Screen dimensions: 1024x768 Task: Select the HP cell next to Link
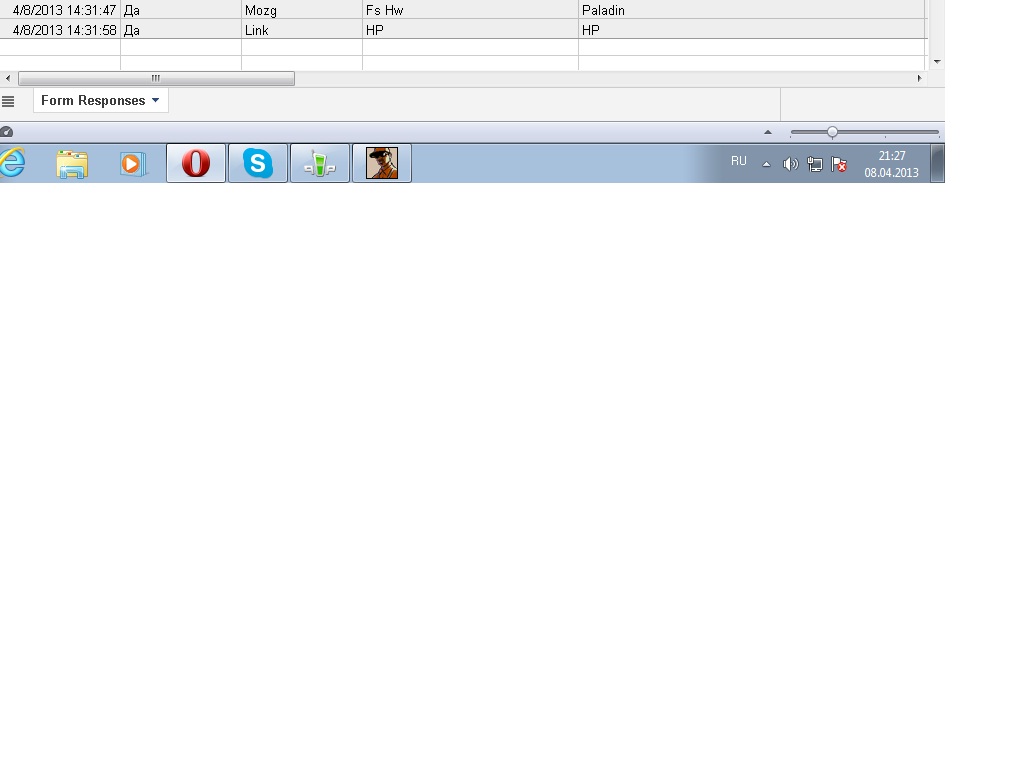coord(470,29)
